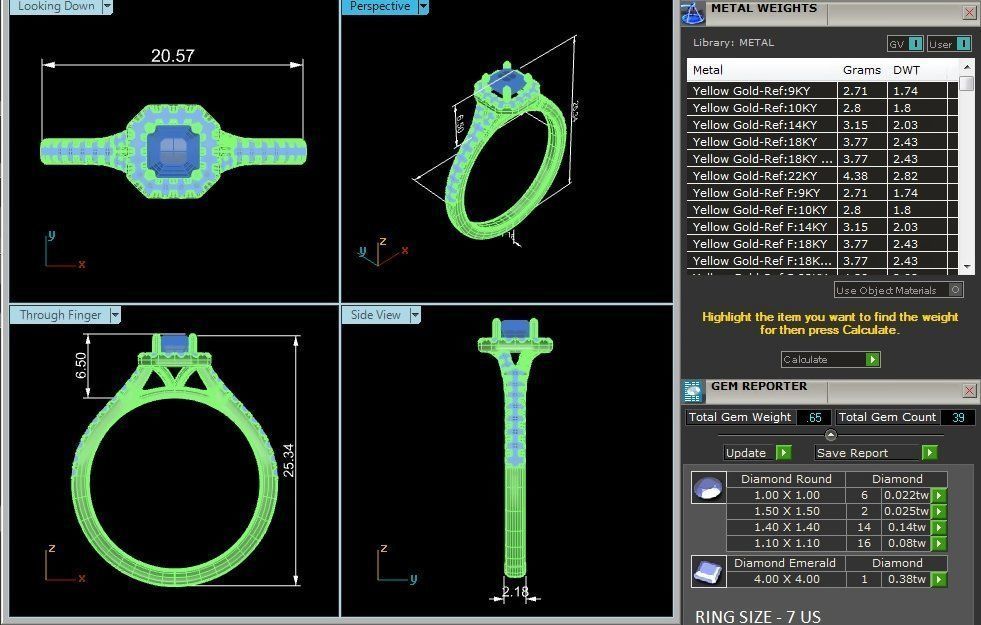This screenshot has height=625, width=981.
Task: Click the 2.82 DWT cell
Action: coord(917,176)
